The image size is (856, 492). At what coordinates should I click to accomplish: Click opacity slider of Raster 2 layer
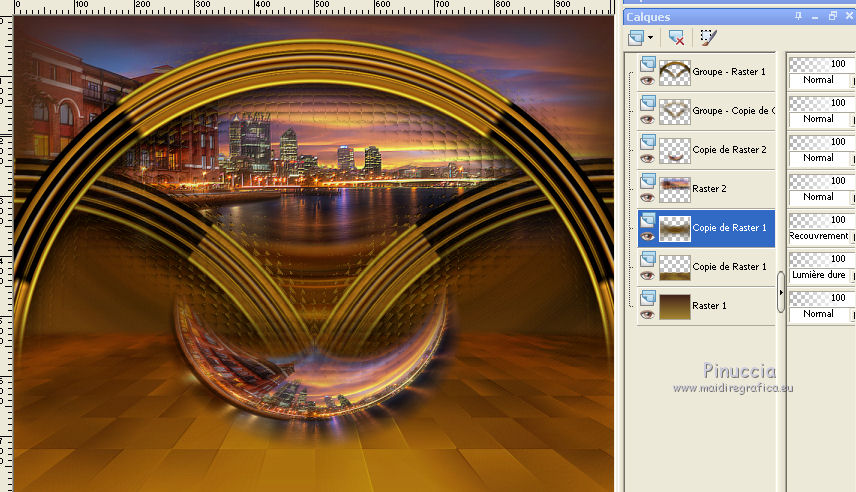coord(821,181)
